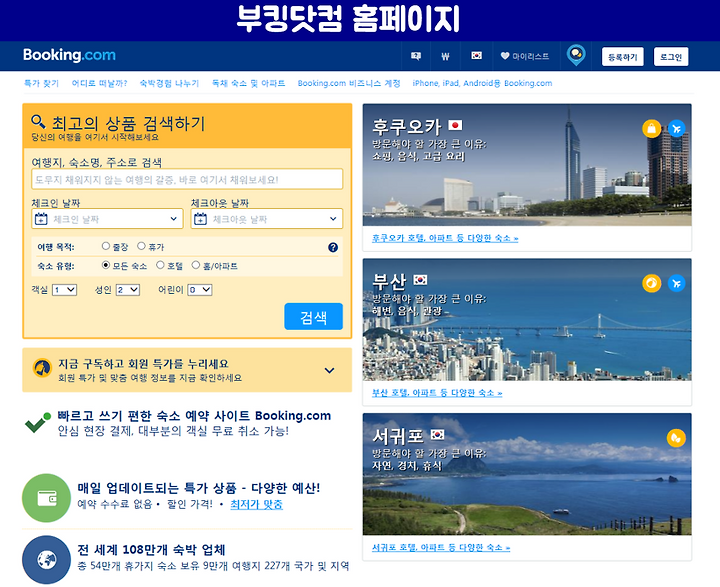Open the customer service message icon in header
Screen dimensions: 720x587
click(416, 56)
